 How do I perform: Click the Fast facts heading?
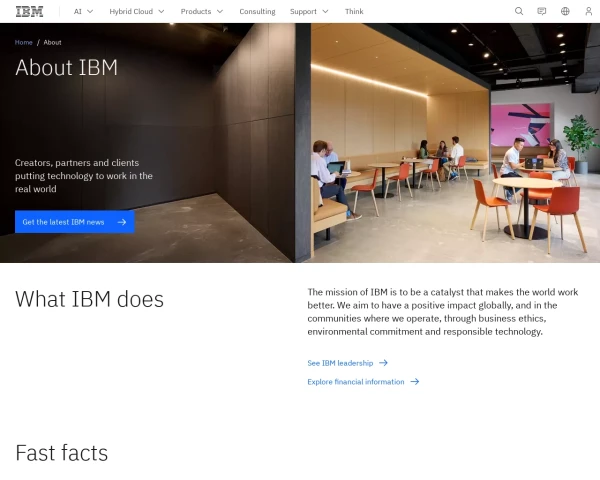pyautogui.click(x=62, y=453)
